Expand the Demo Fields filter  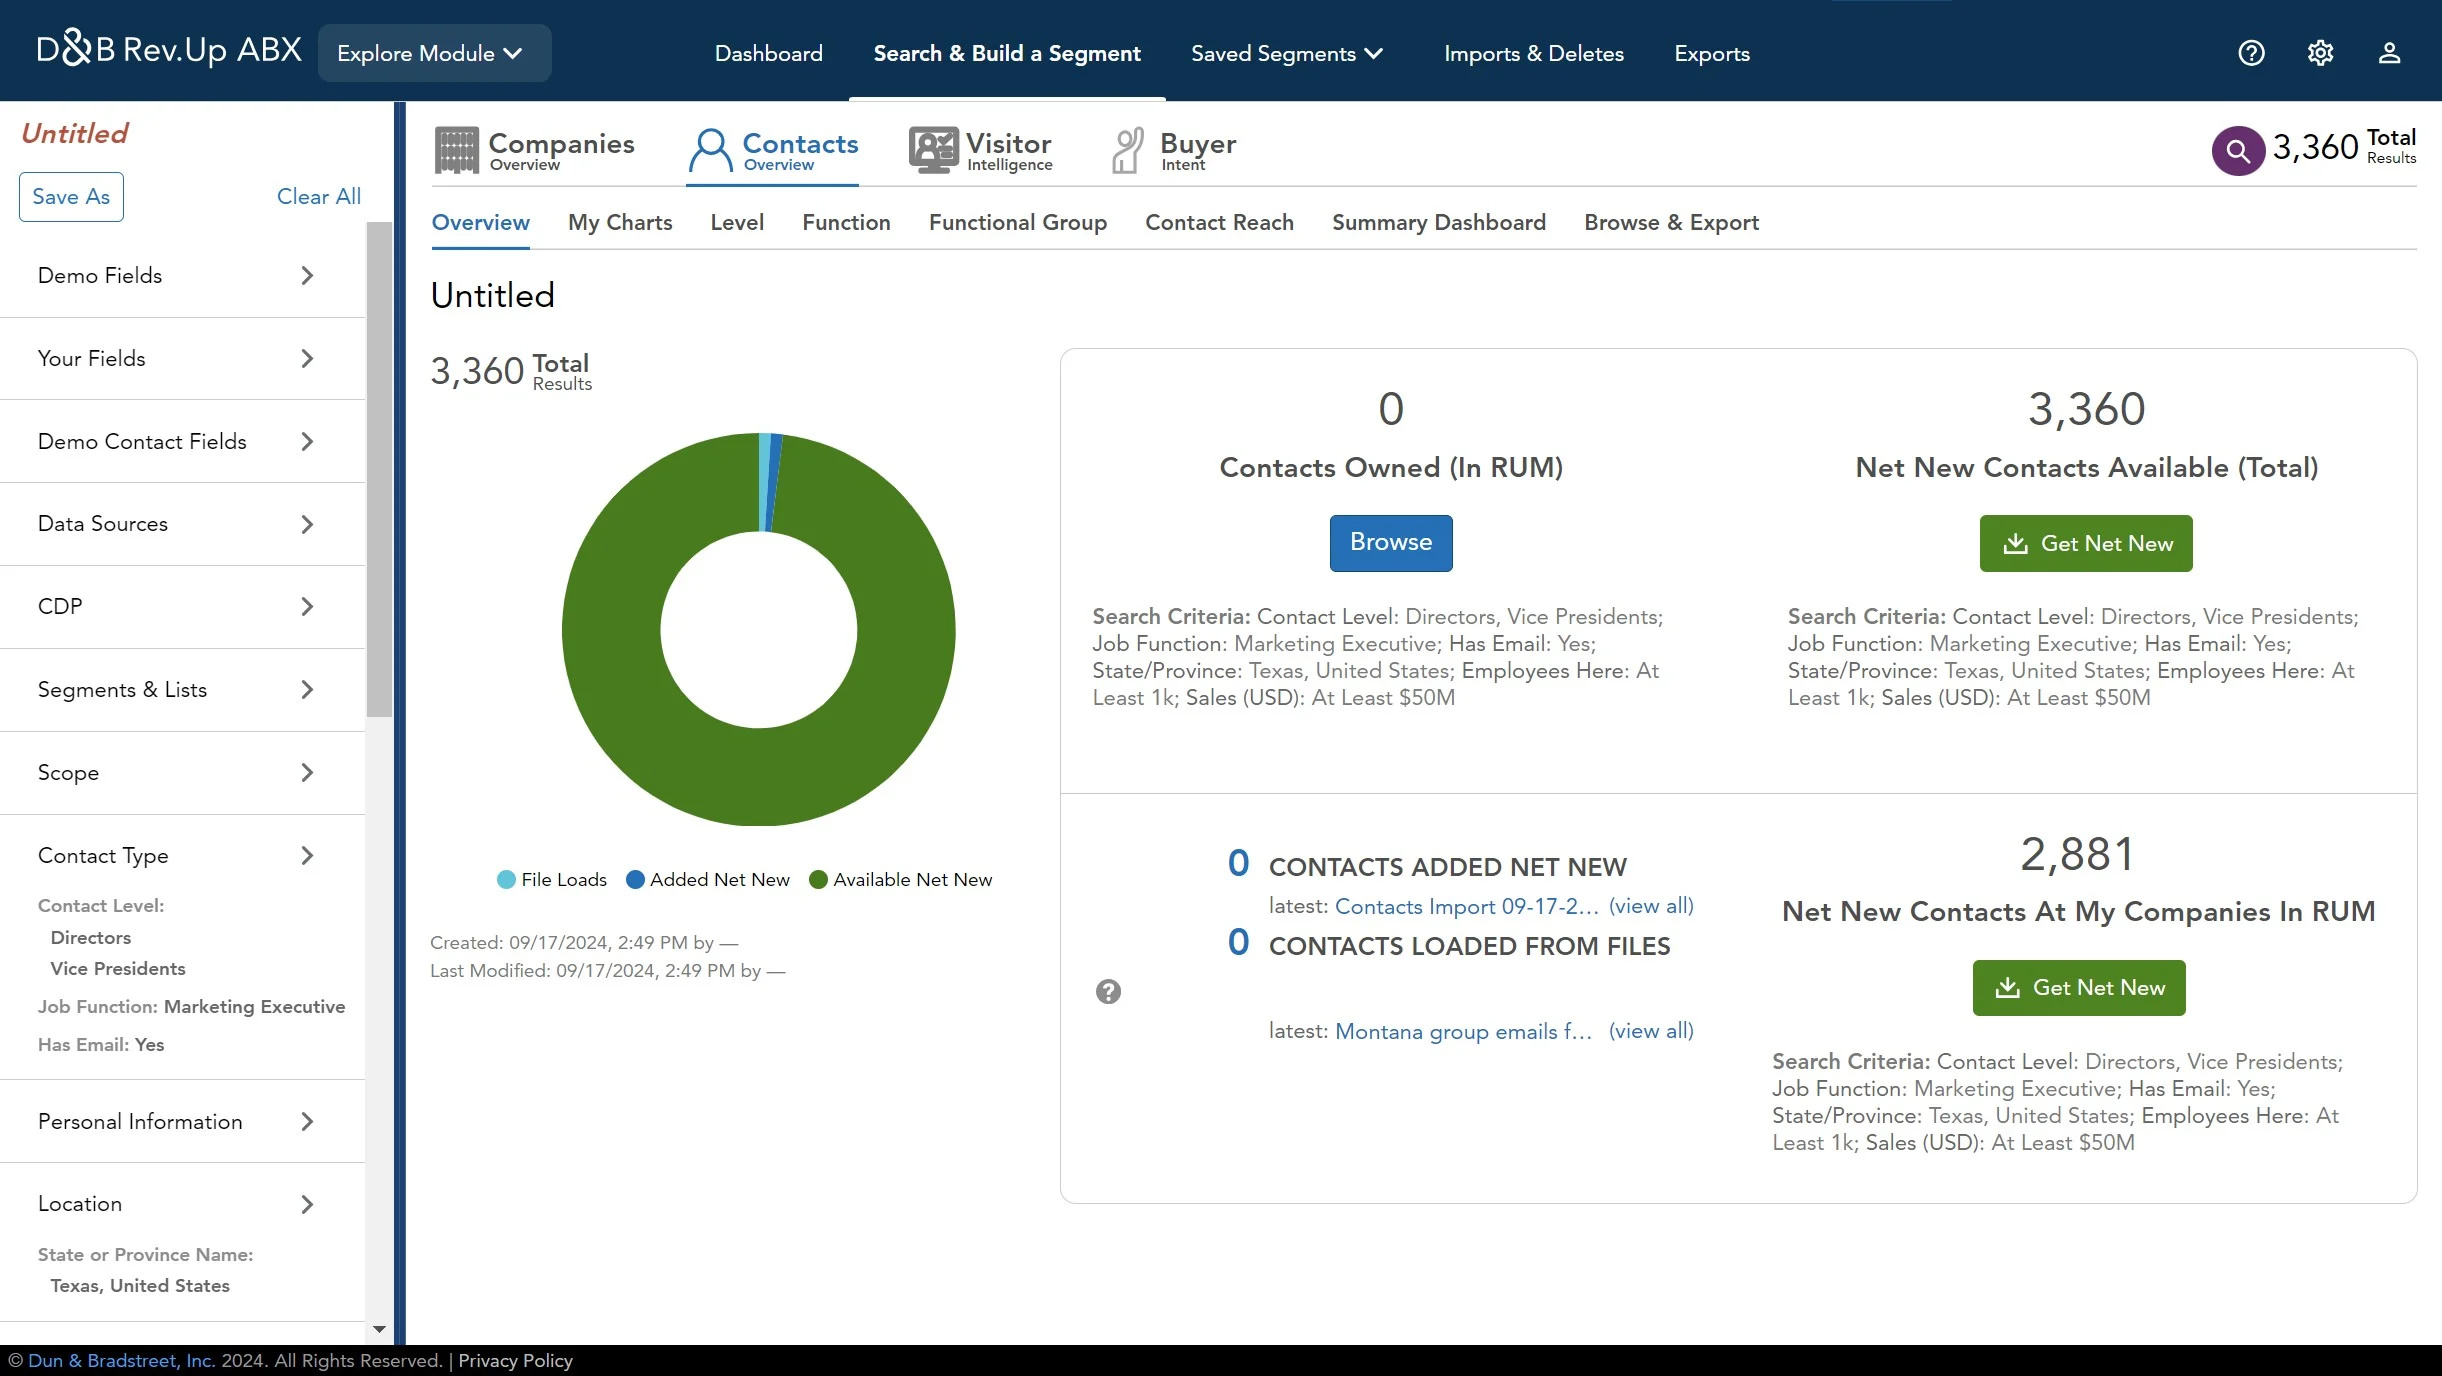182,276
